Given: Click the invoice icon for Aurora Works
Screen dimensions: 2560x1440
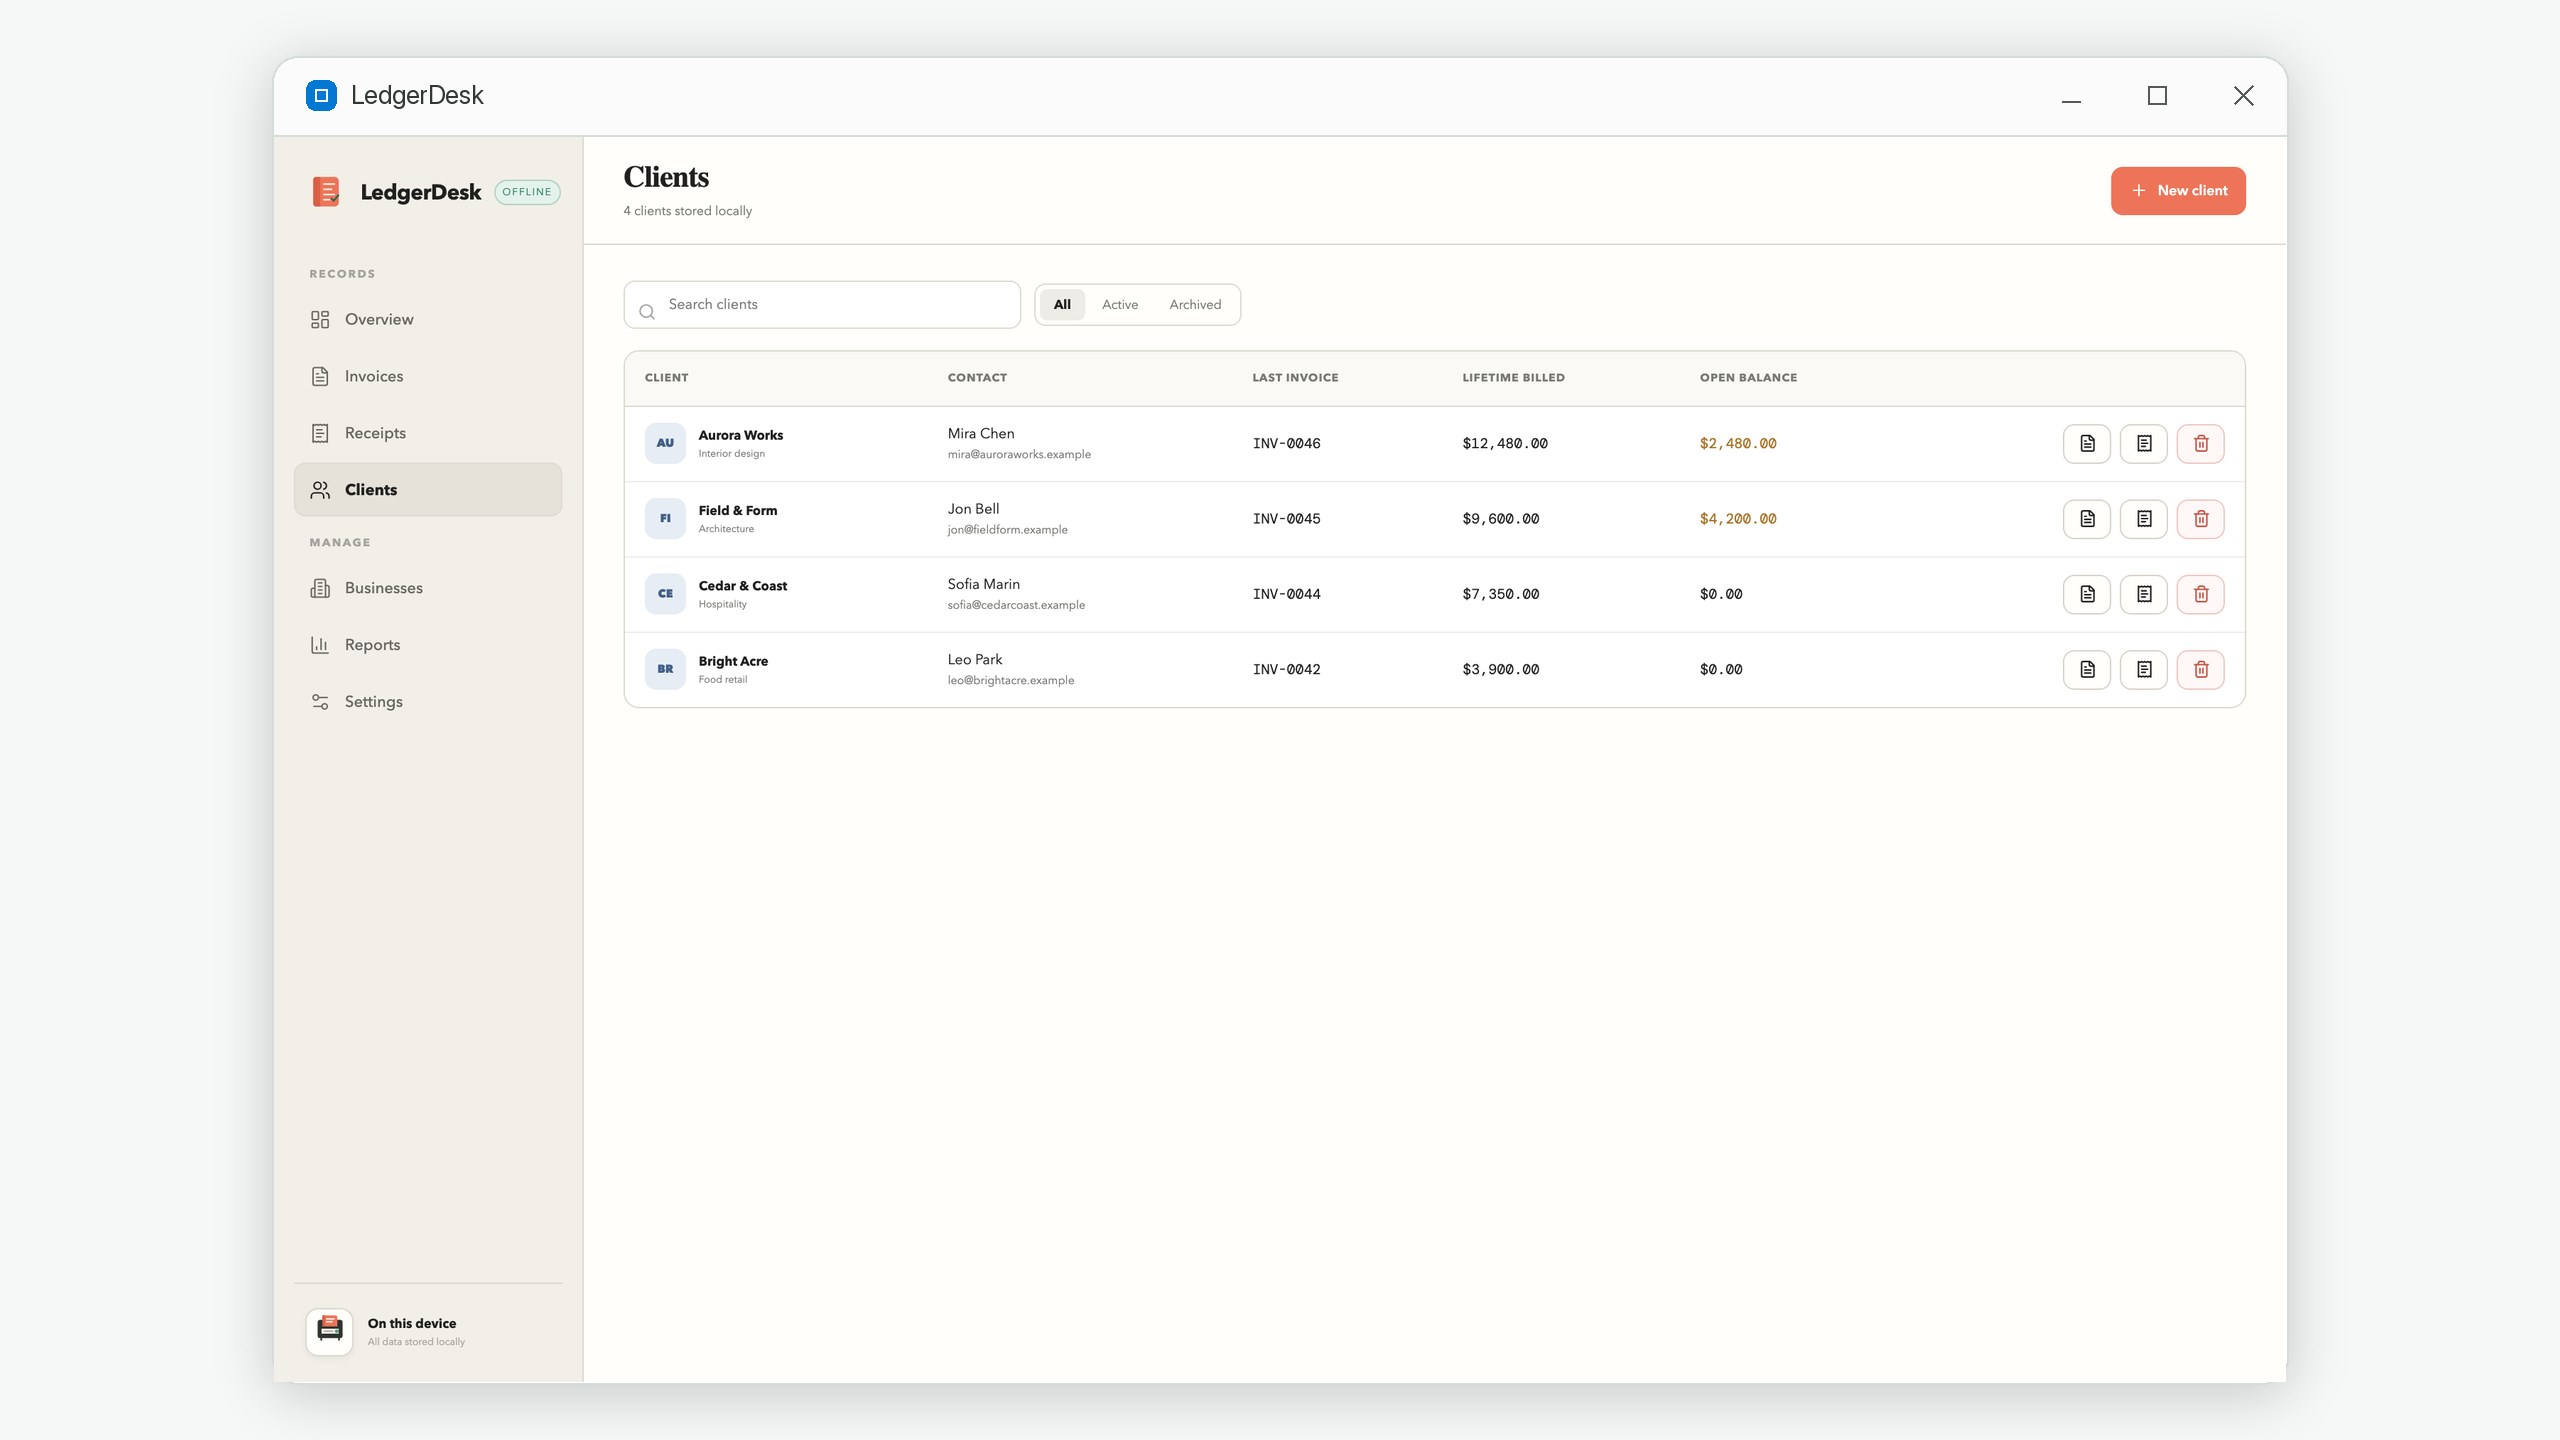Looking at the screenshot, I should point(2087,443).
